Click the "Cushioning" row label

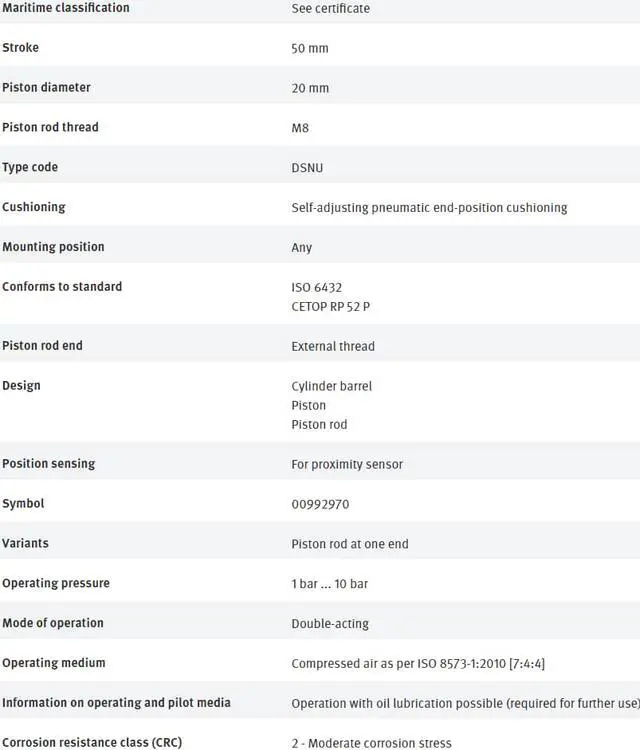[x=34, y=207]
